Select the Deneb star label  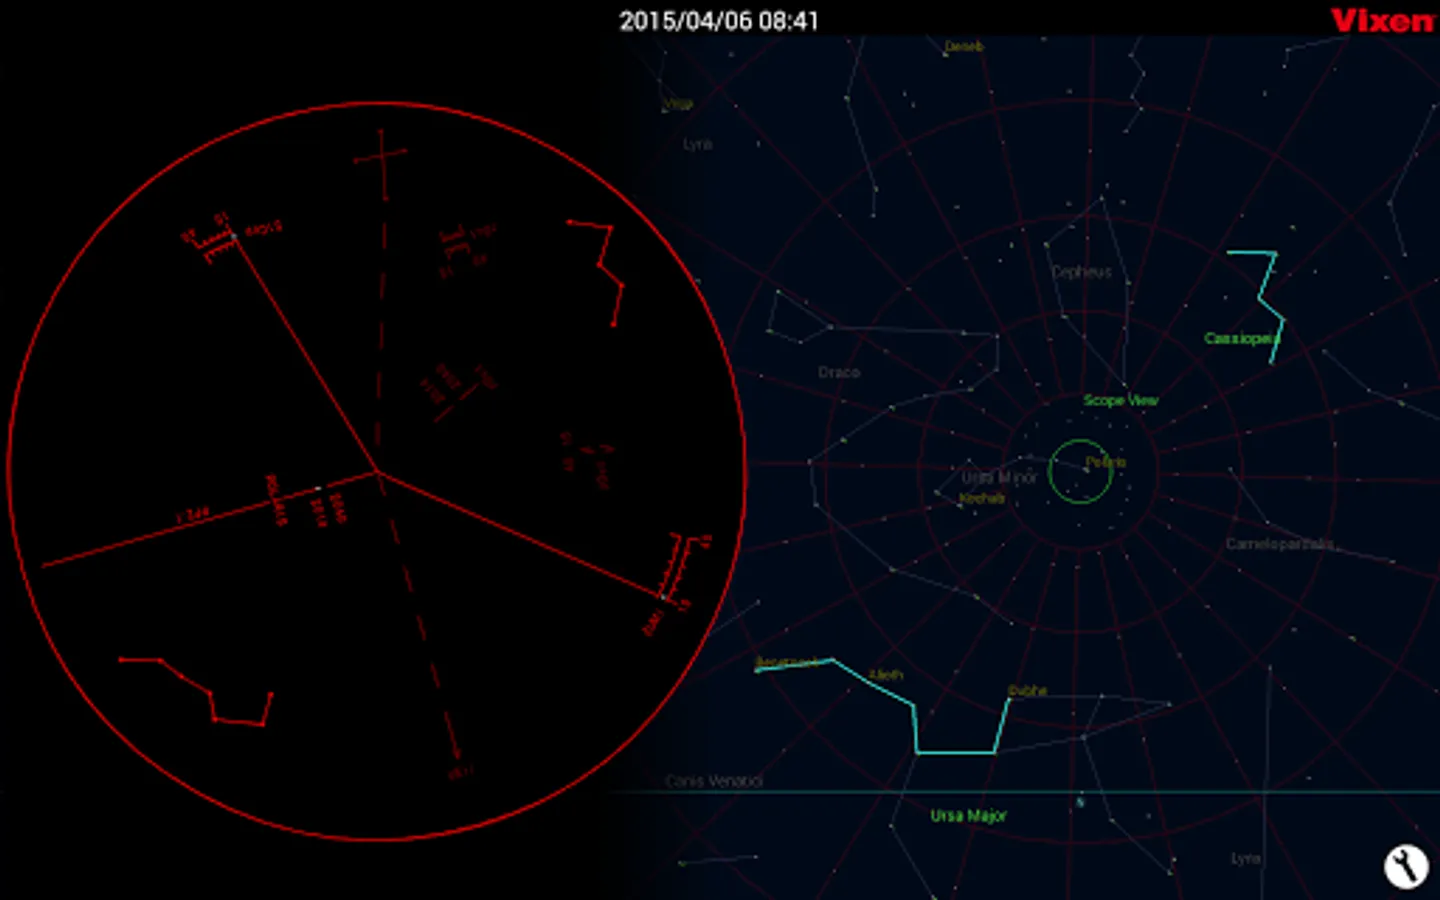click(x=964, y=47)
